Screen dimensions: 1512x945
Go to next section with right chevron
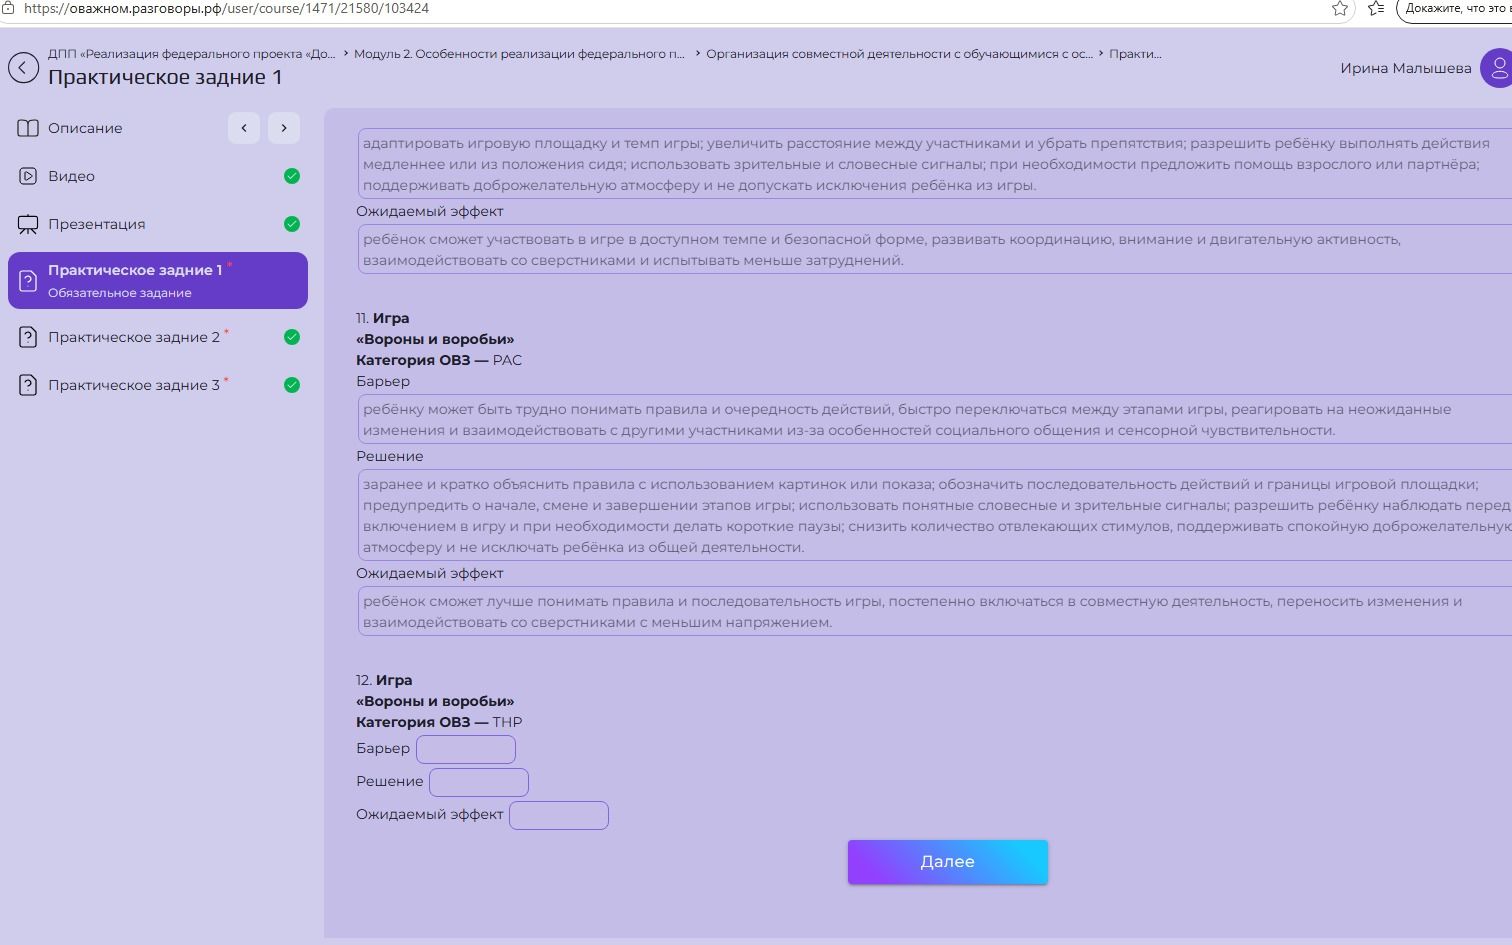[284, 128]
